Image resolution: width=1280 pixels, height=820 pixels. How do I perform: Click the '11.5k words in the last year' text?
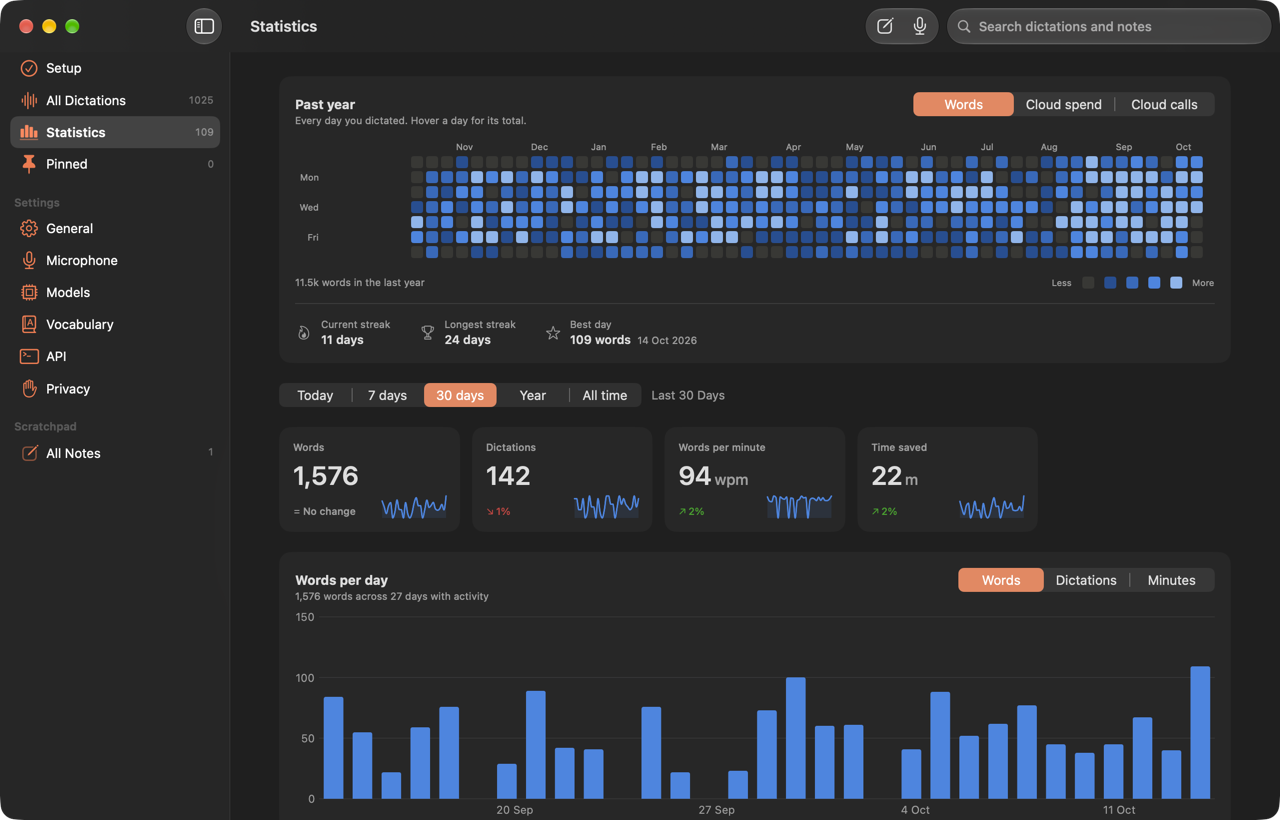coord(360,283)
